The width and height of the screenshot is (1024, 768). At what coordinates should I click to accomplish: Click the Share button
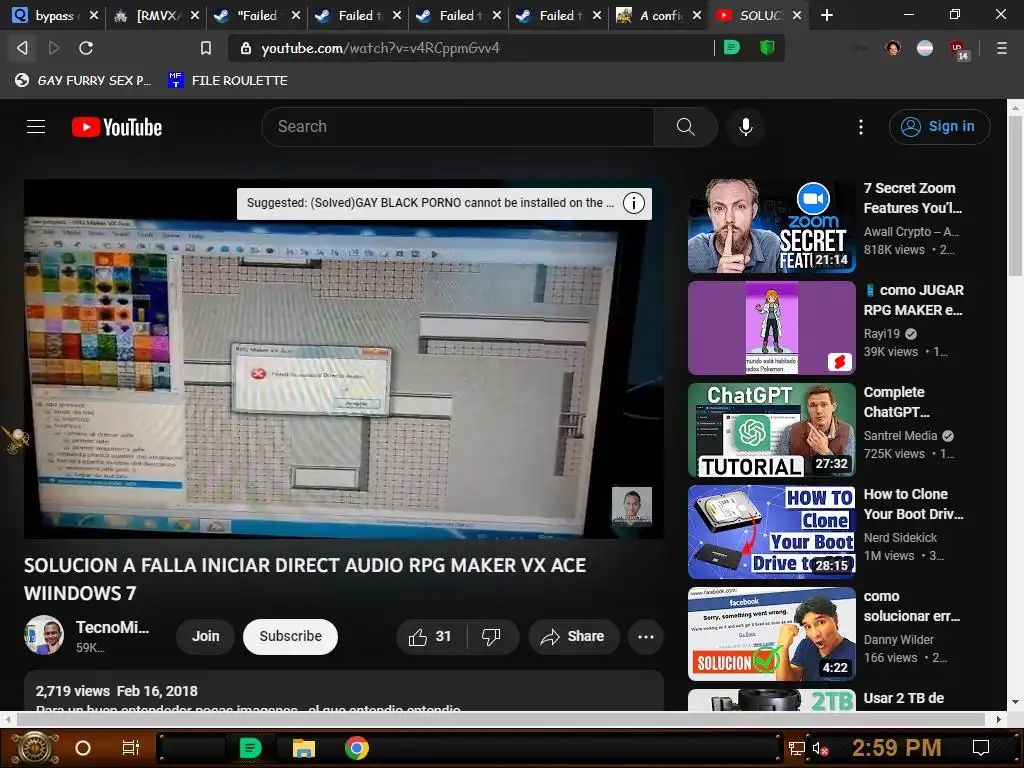(573, 636)
